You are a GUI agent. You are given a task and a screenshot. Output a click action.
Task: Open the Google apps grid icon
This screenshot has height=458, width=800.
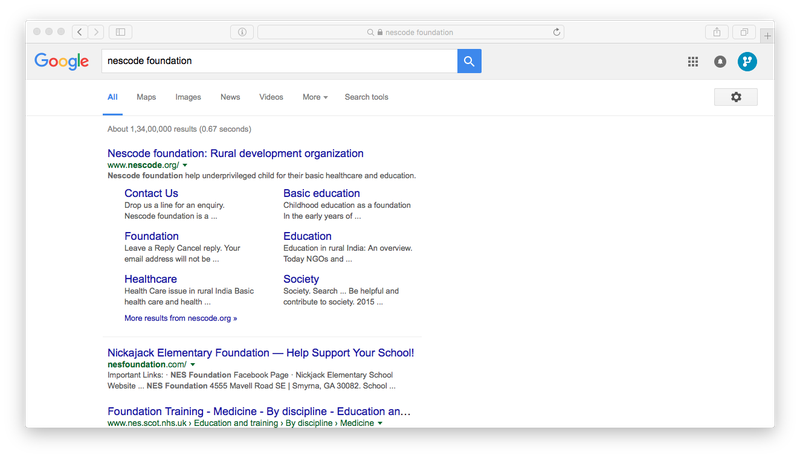point(693,62)
